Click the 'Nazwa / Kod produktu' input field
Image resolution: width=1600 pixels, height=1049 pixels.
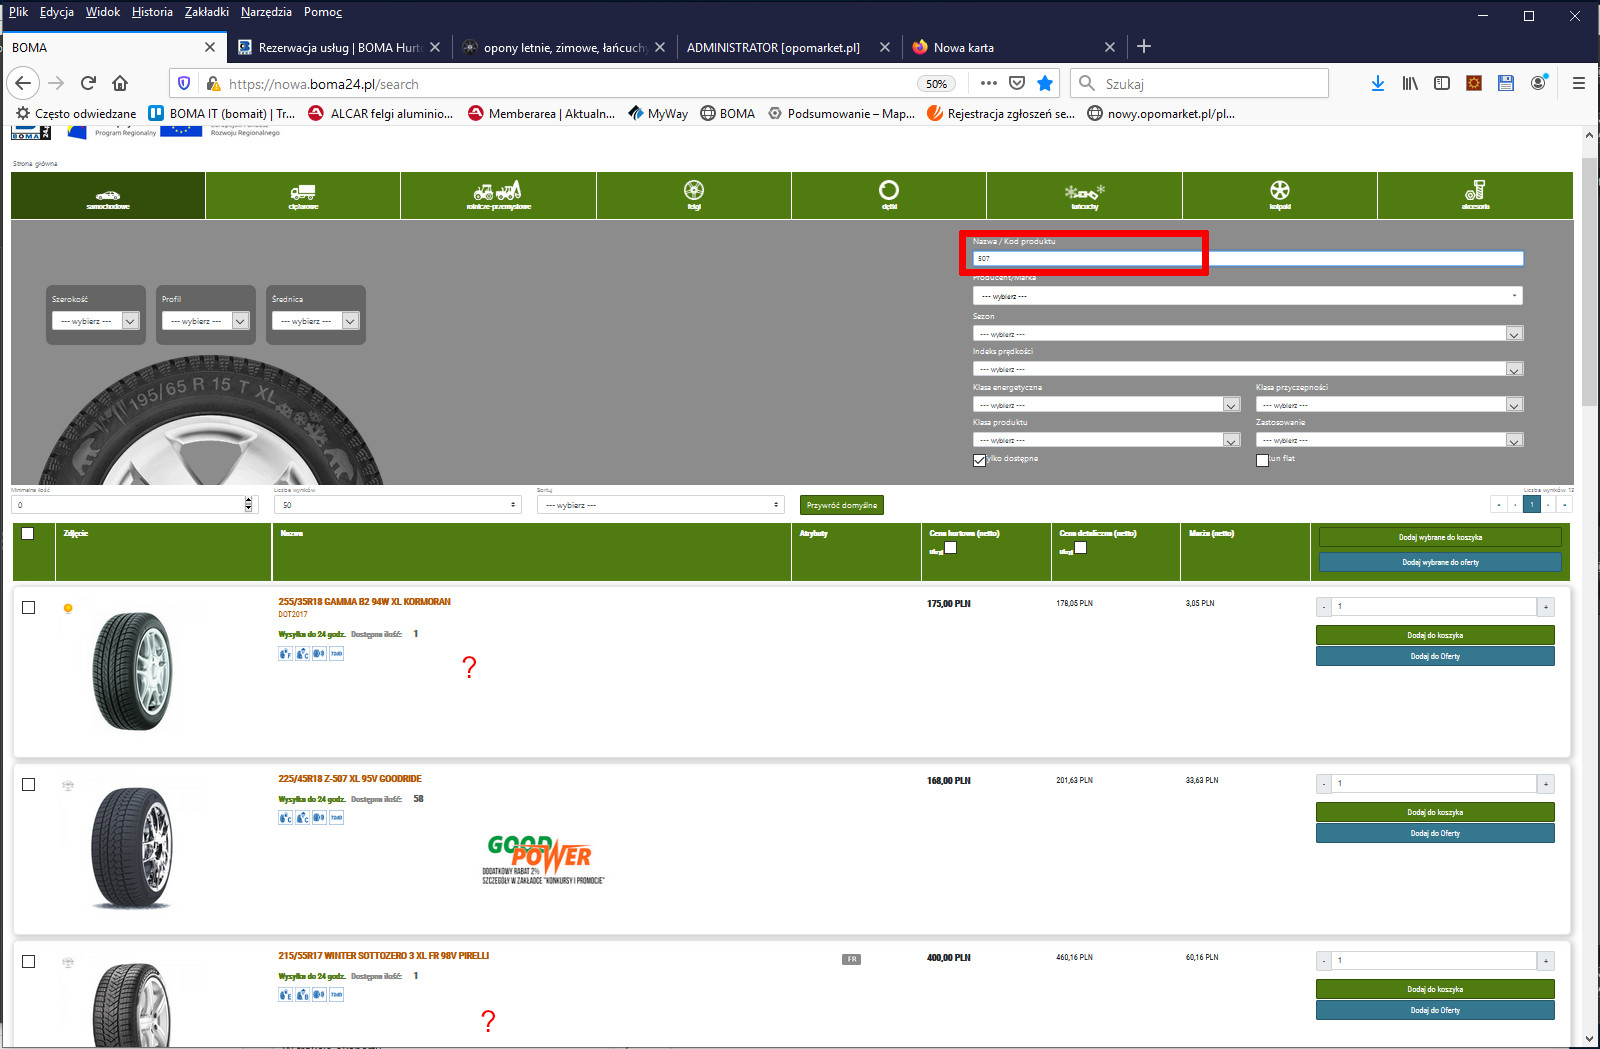click(x=1247, y=258)
